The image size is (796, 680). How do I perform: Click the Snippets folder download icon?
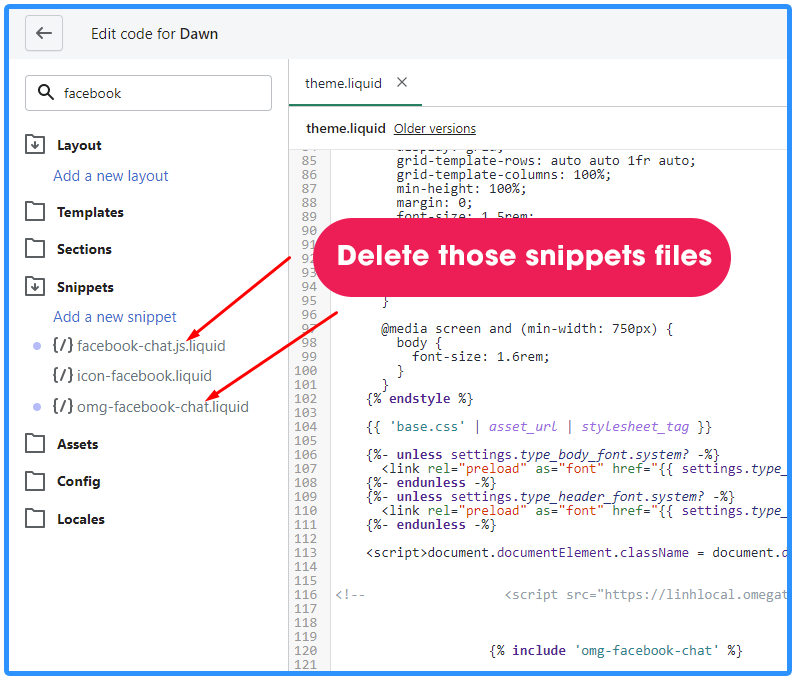(35, 287)
